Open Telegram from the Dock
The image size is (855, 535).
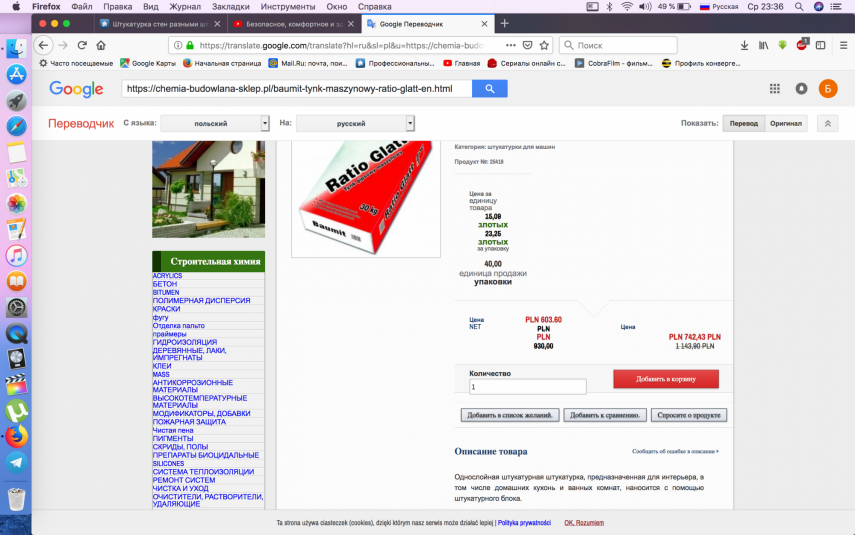16,462
